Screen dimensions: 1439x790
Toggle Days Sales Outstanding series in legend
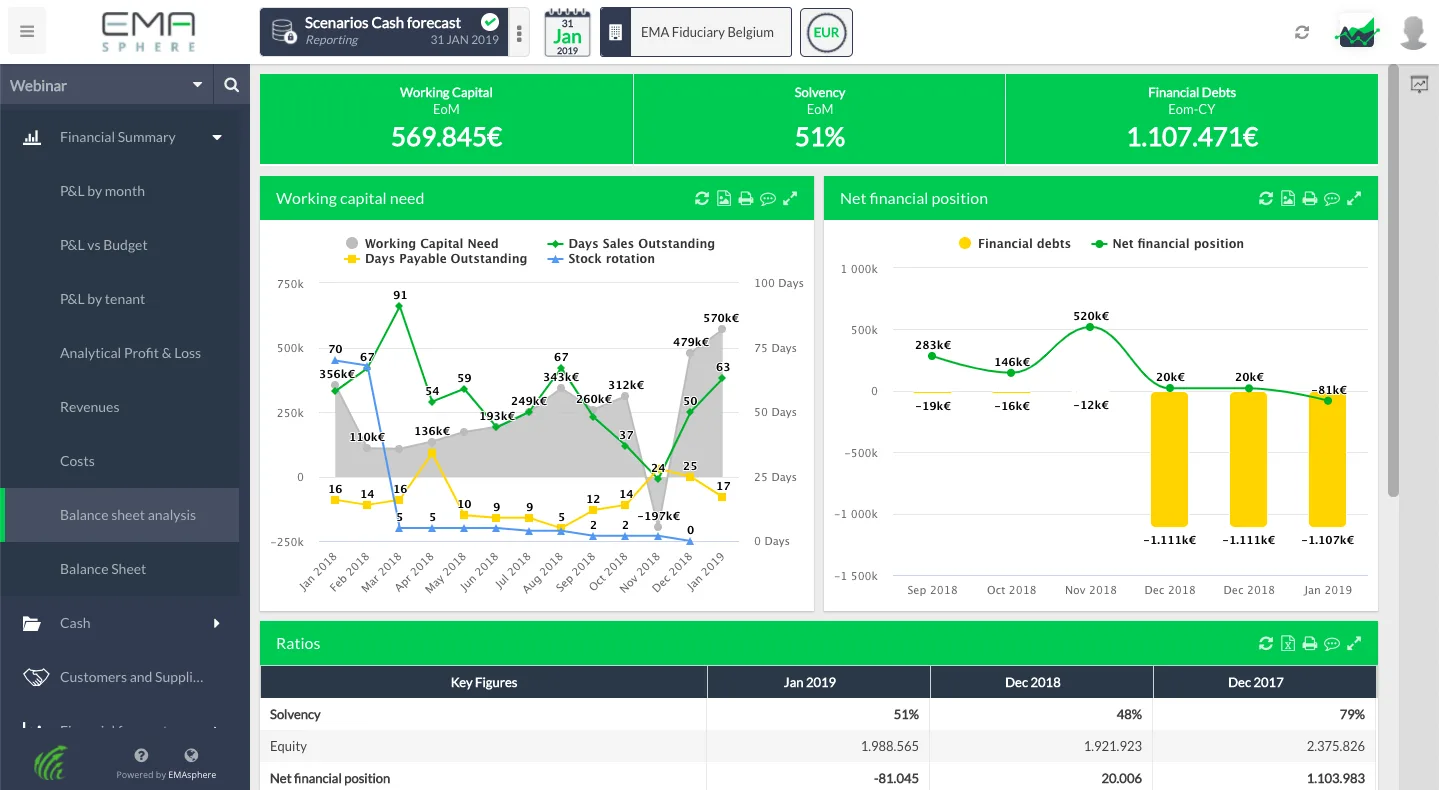(632, 243)
